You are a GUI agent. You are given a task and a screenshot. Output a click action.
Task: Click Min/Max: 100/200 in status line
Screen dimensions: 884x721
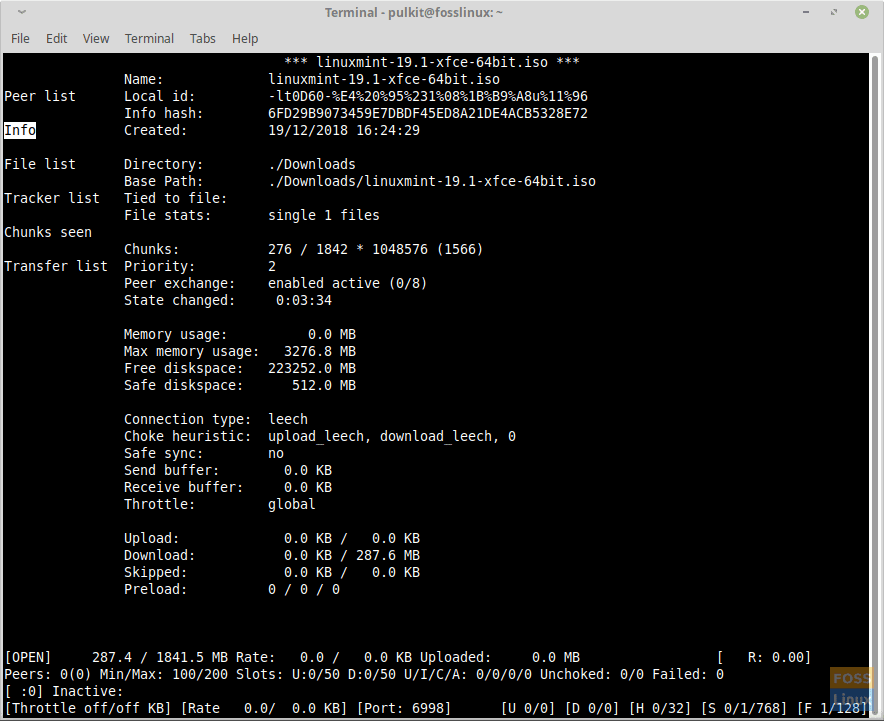click(163, 674)
